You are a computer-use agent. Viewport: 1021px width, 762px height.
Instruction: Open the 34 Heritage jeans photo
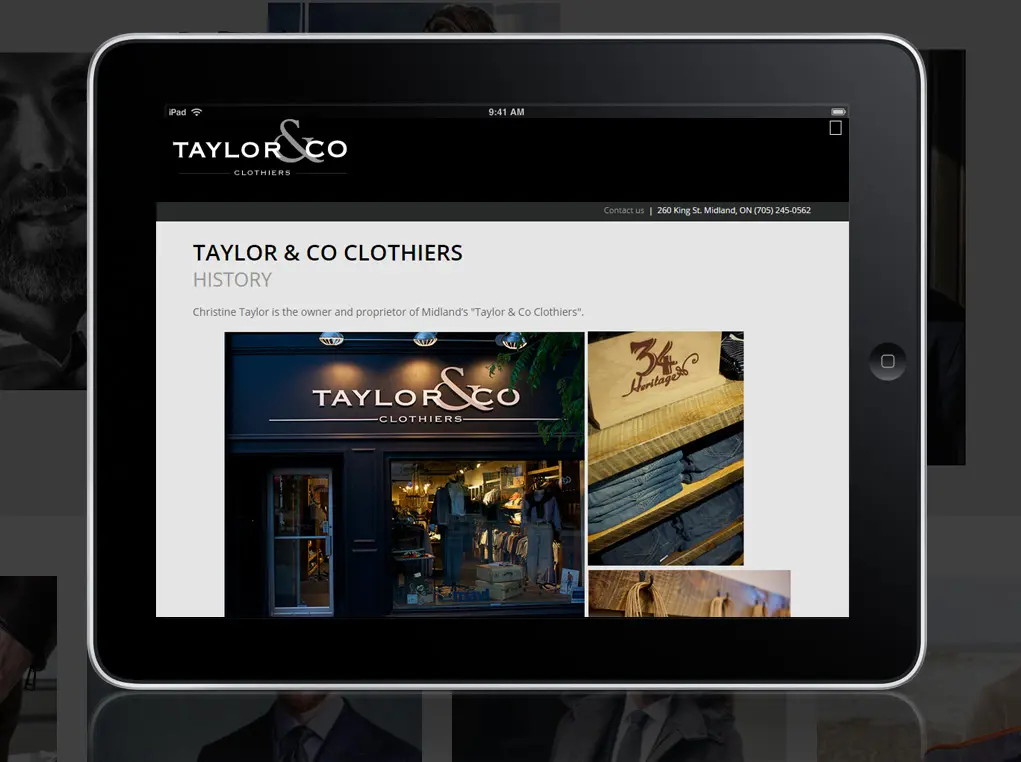click(665, 449)
